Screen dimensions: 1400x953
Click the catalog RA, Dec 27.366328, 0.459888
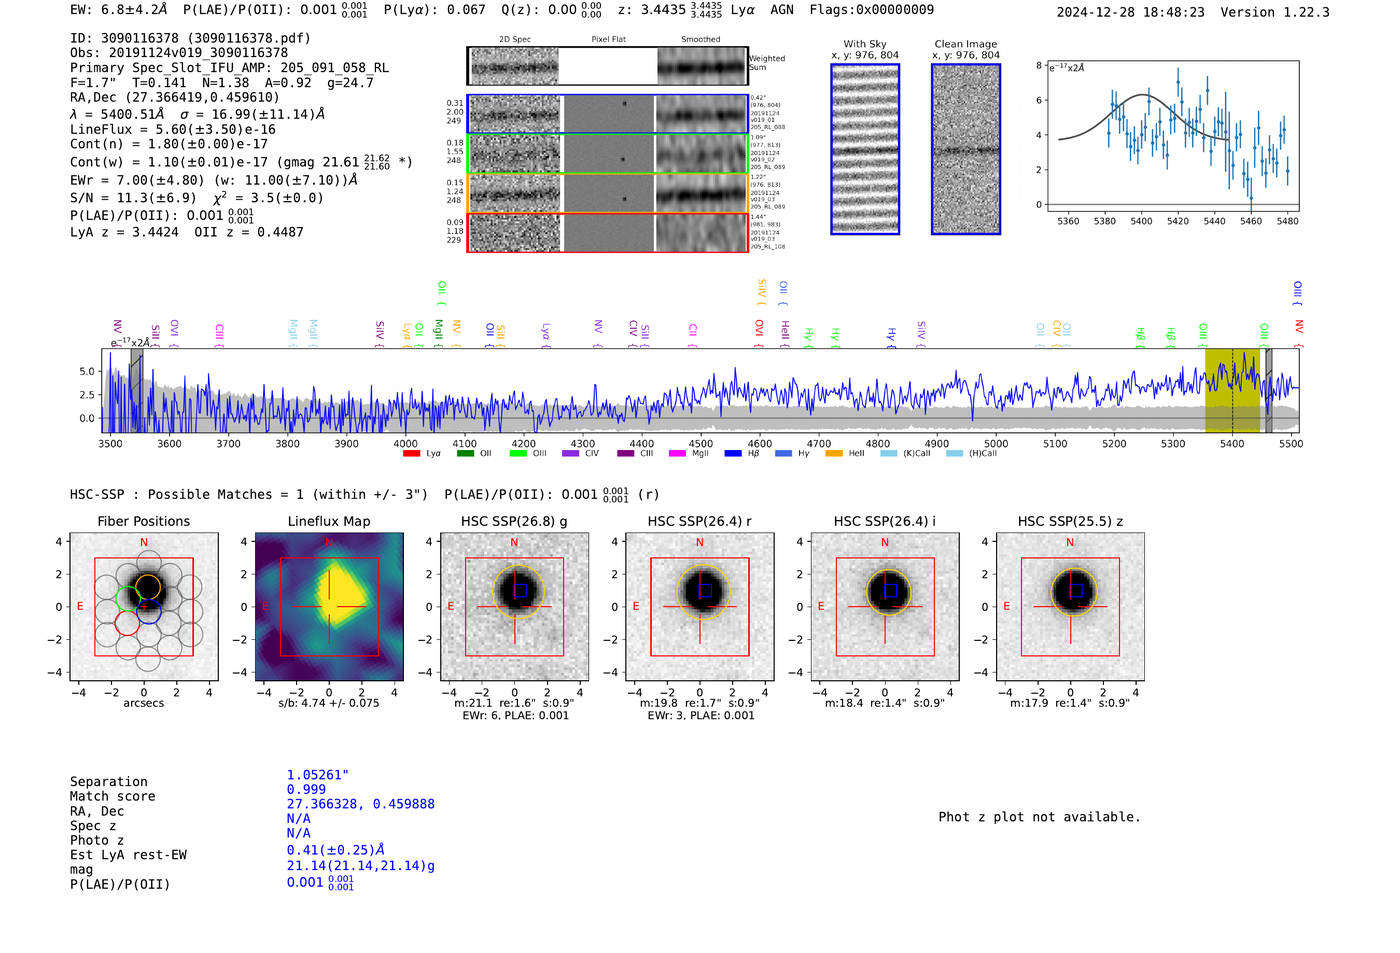(x=360, y=804)
